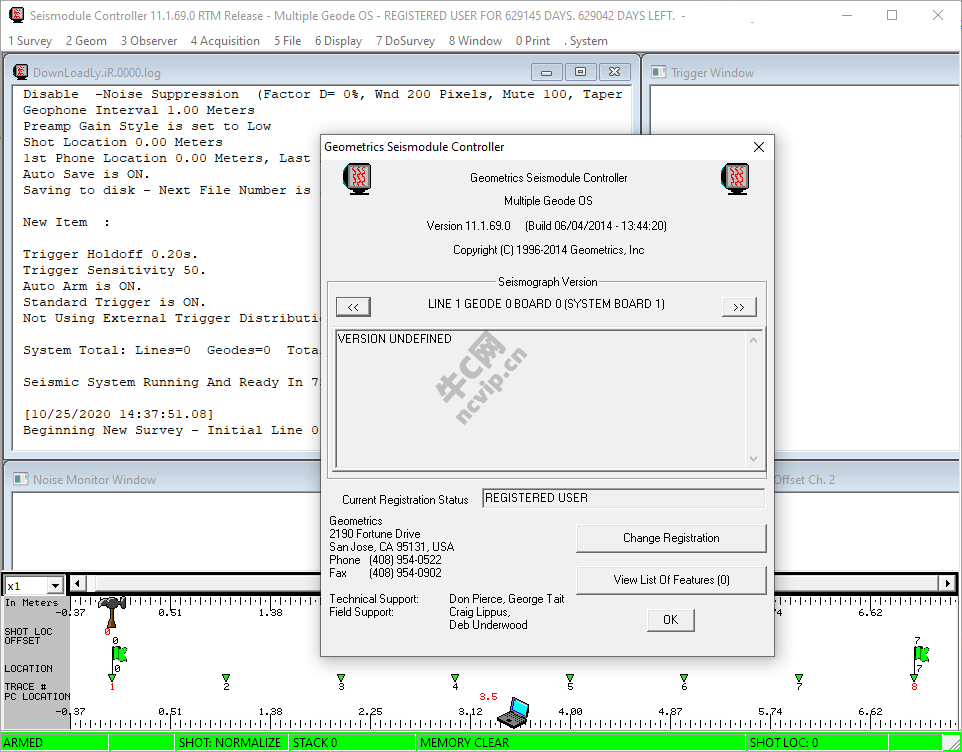Open the x1 zoom dropdown

pos(55,586)
